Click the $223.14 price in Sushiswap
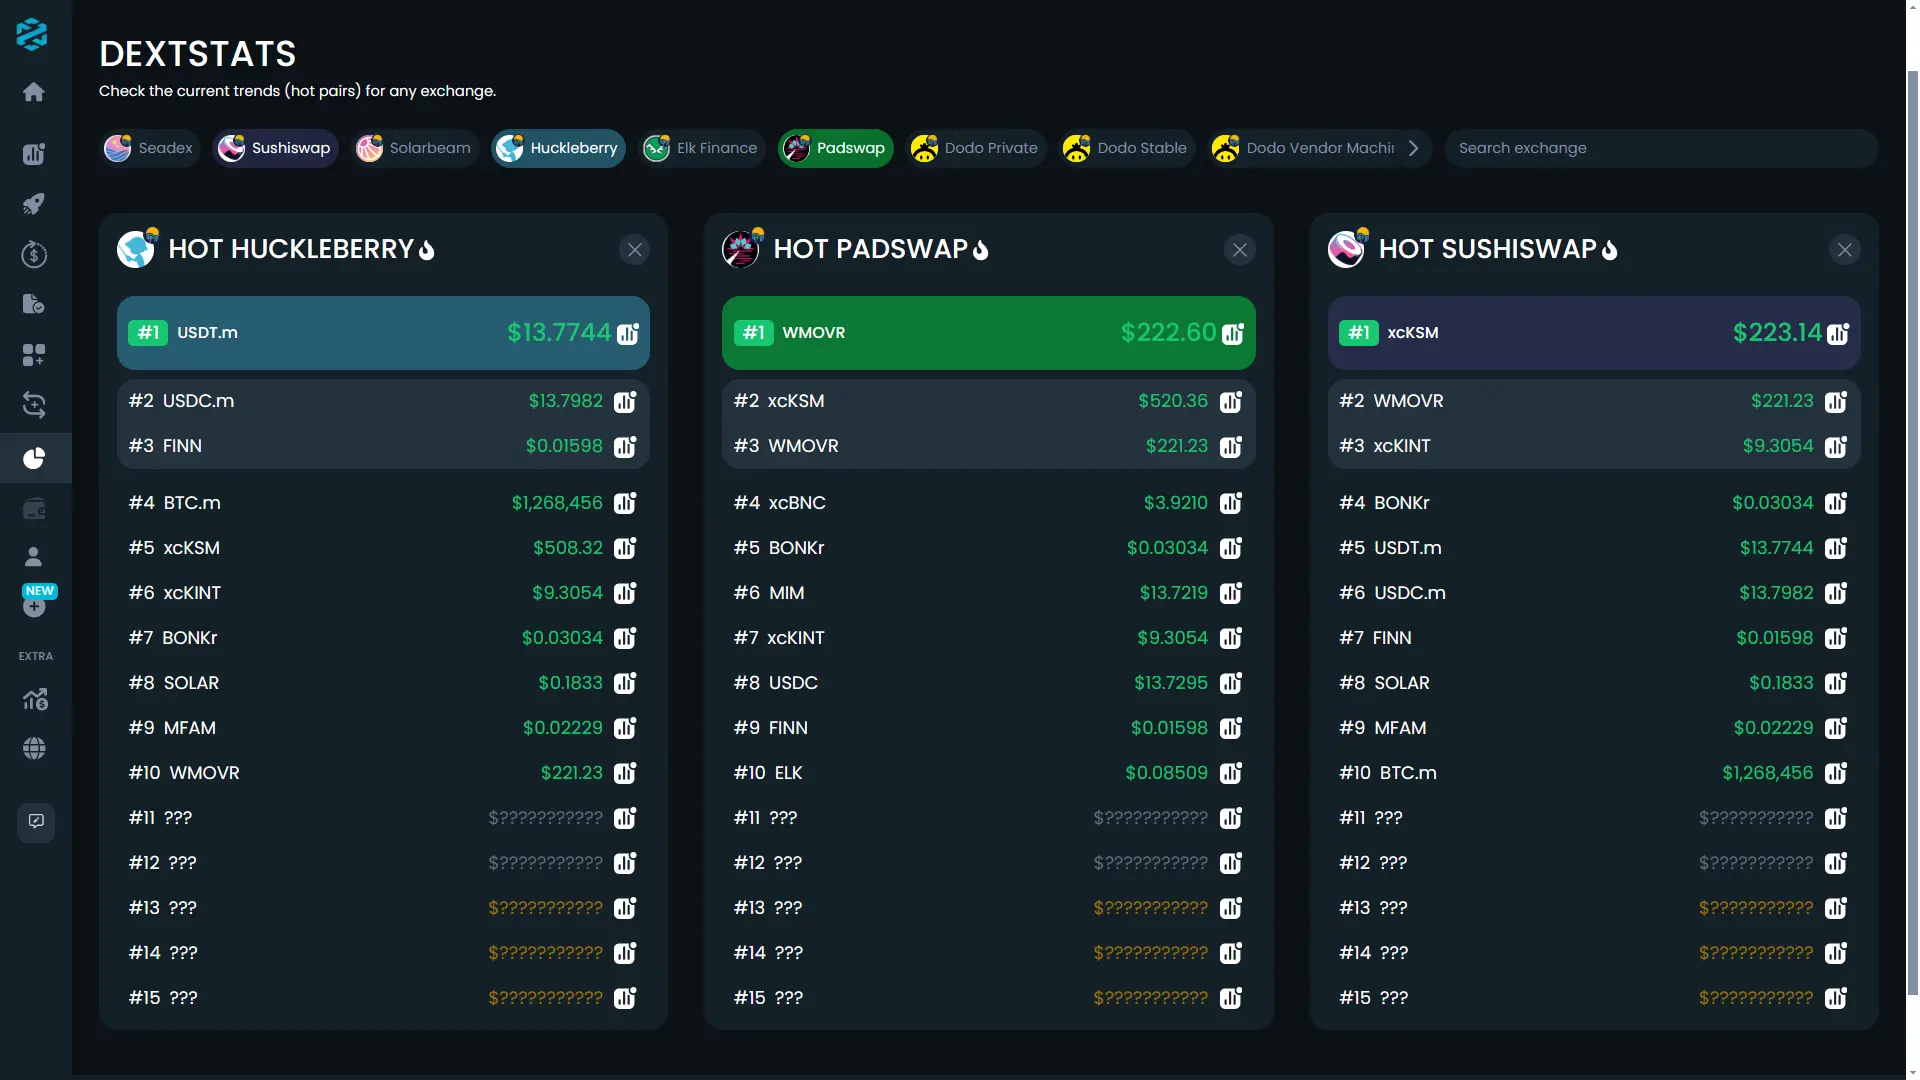The image size is (1920, 1080). tap(1777, 332)
